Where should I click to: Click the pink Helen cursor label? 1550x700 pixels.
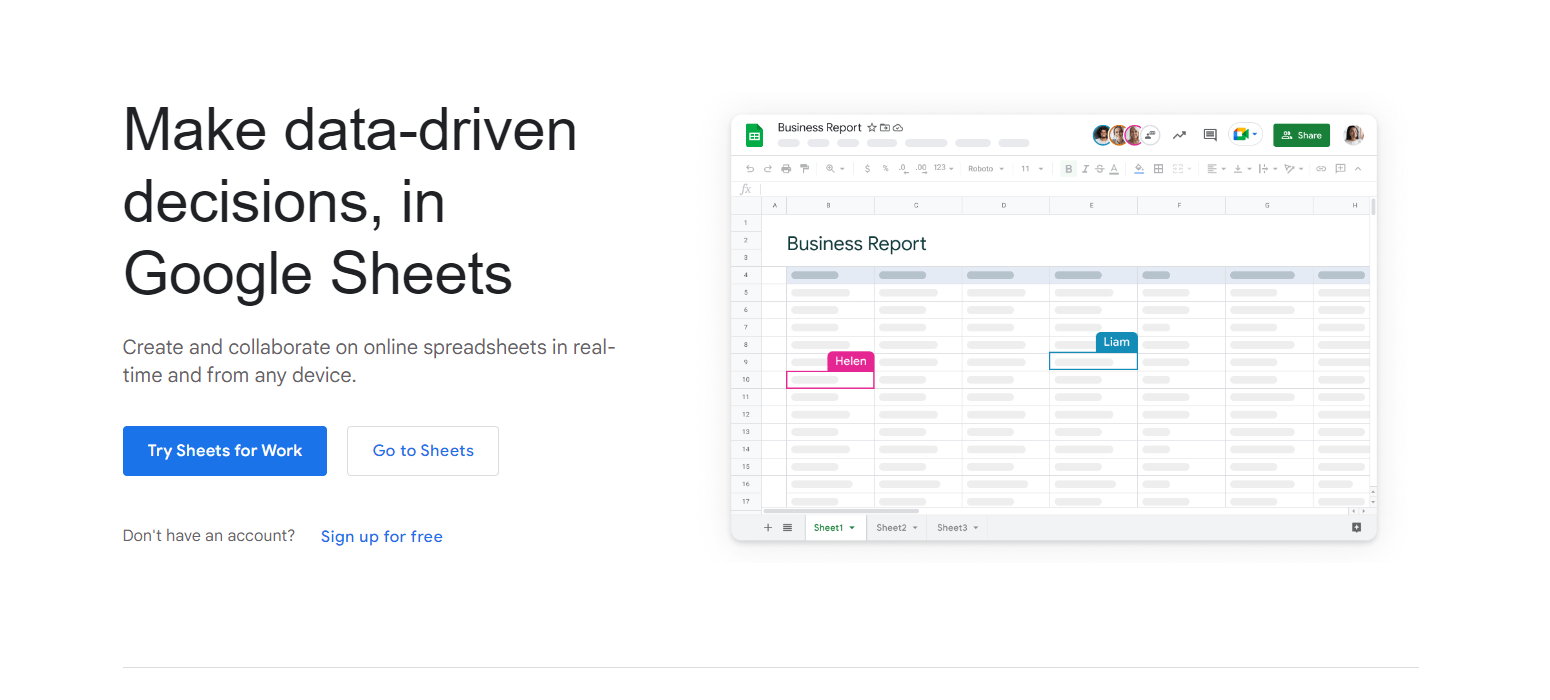pos(851,361)
